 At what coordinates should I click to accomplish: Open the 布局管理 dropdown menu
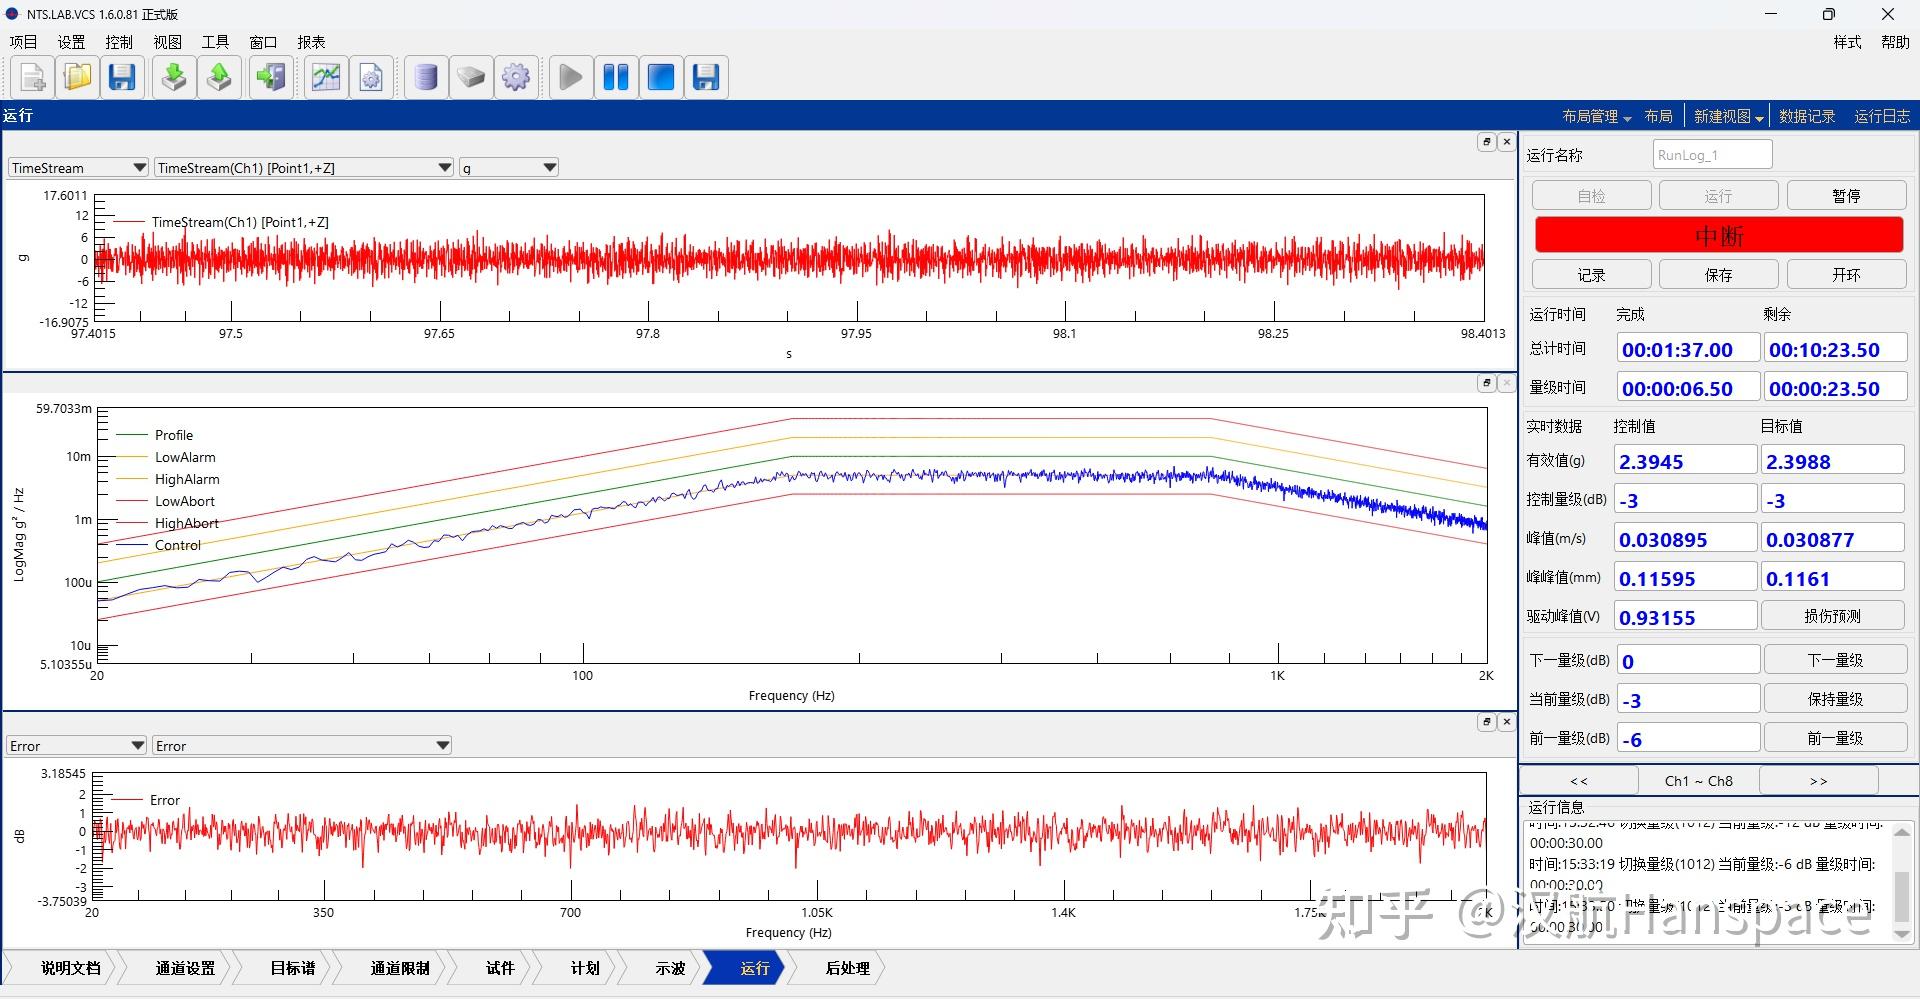point(1596,117)
